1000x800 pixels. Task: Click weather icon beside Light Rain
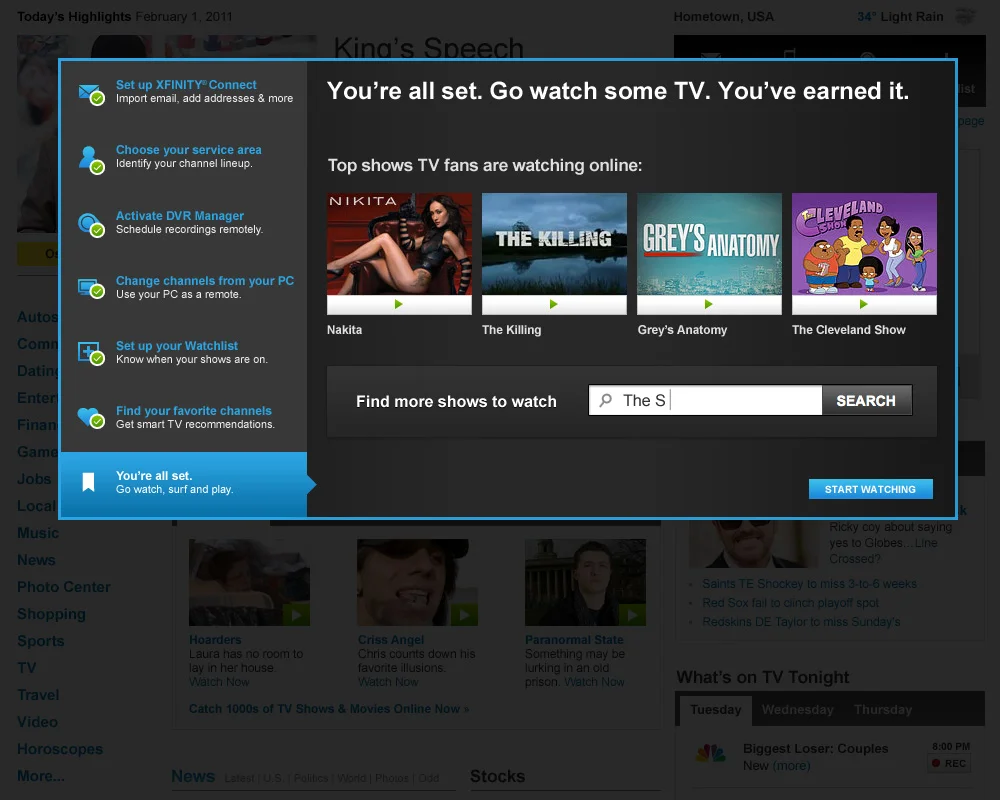(966, 16)
